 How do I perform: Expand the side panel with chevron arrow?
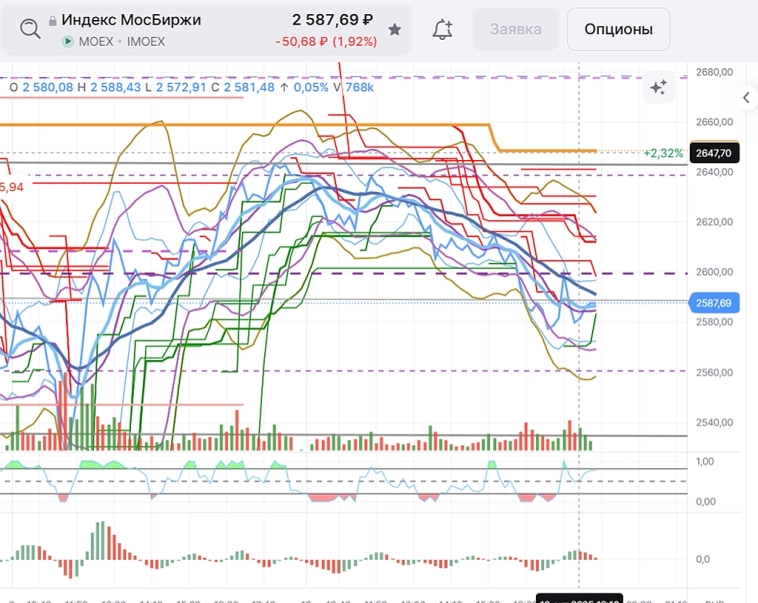[746, 97]
